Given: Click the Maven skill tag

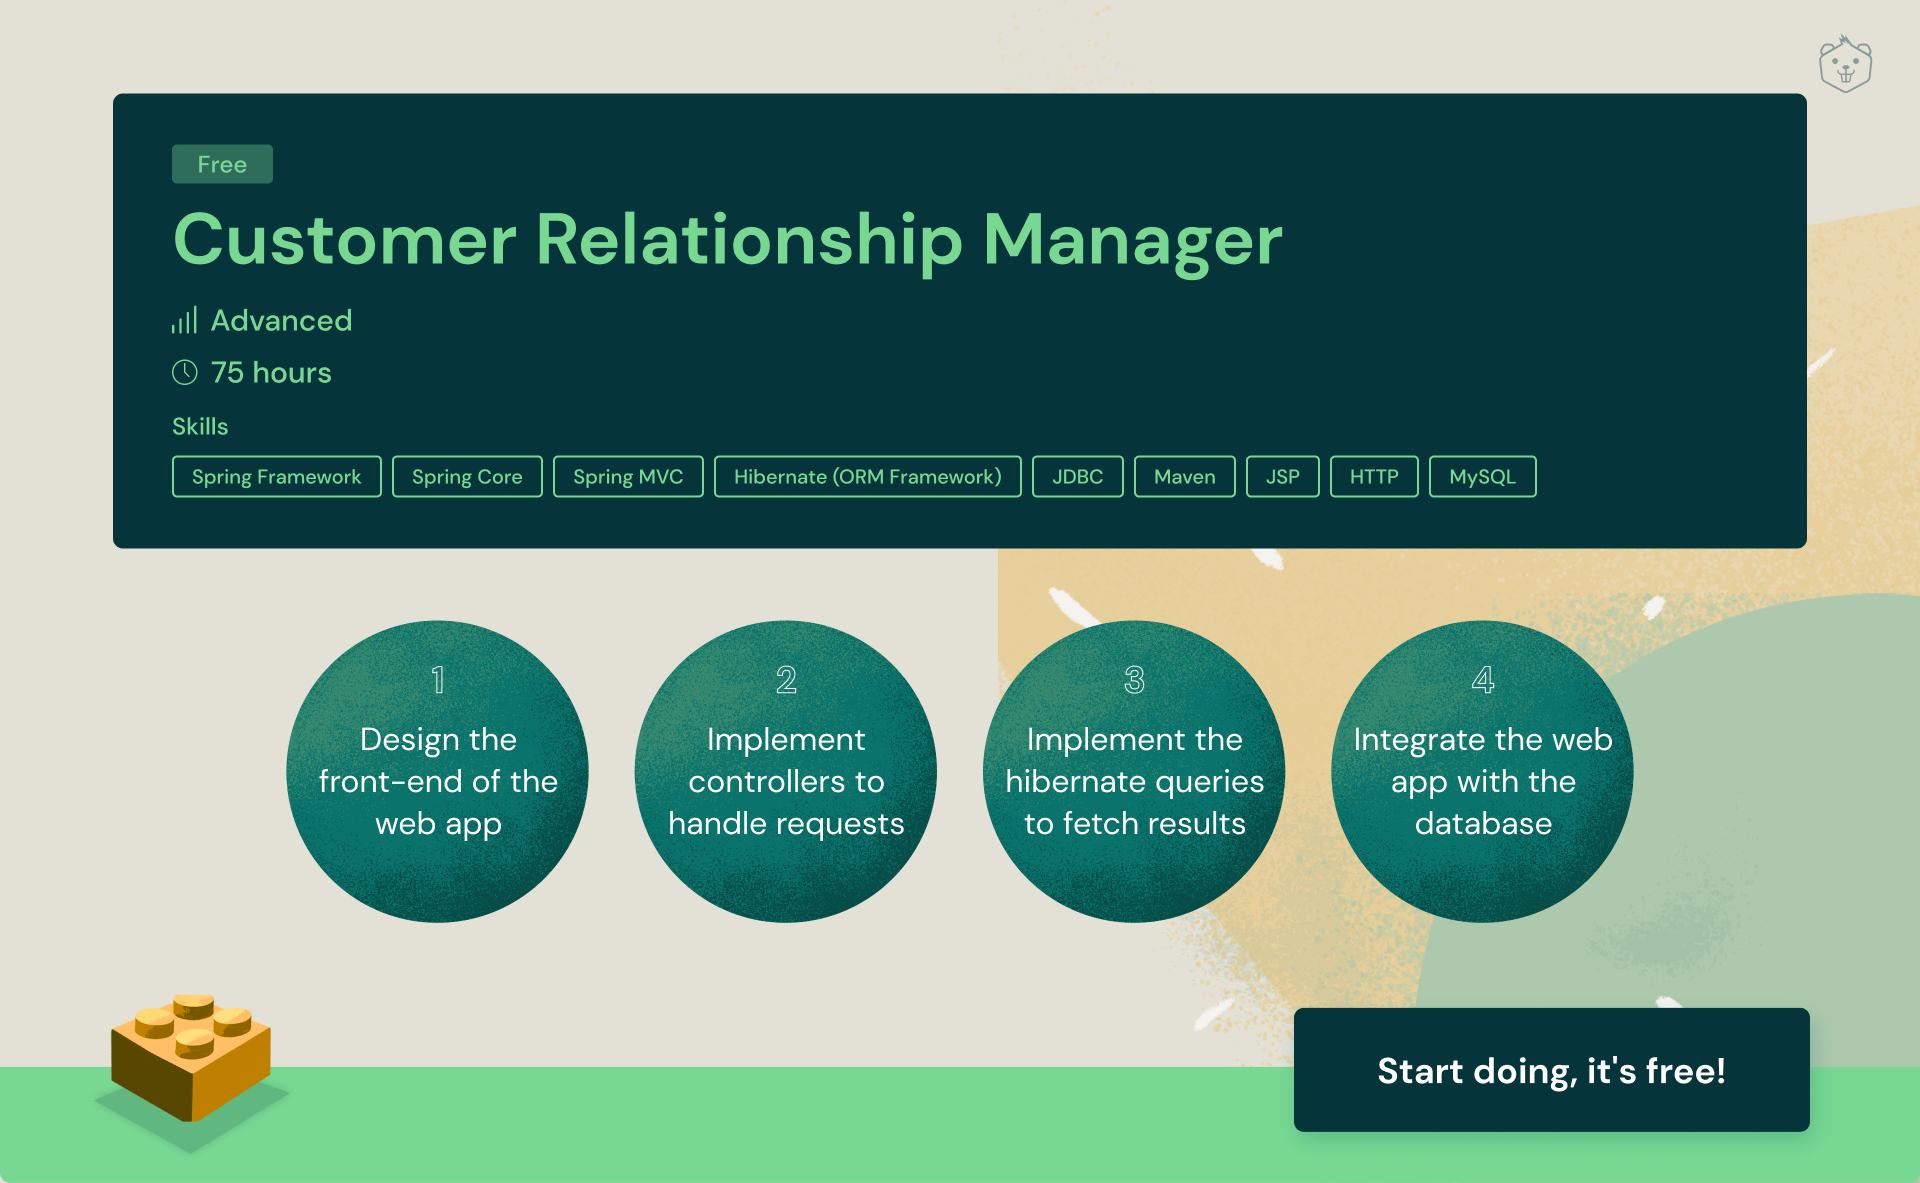Looking at the screenshot, I should coord(1182,476).
